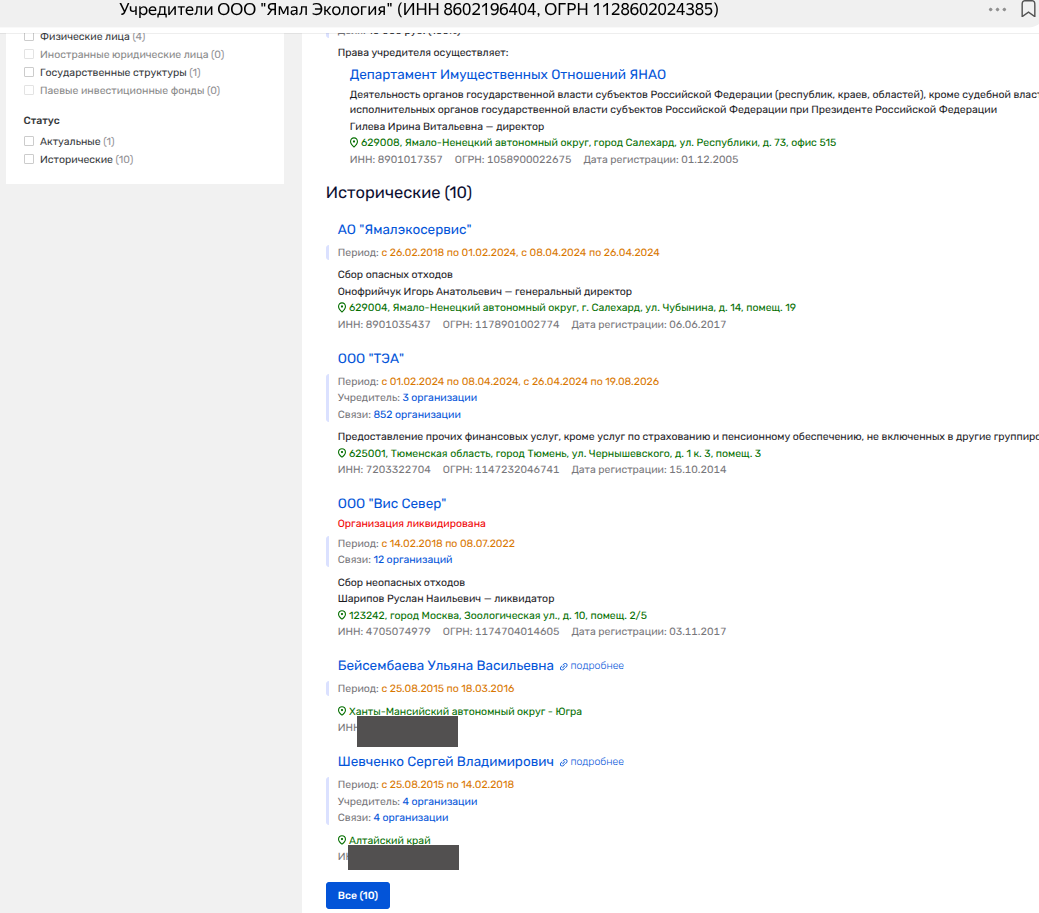Screen dimensions: 1039x913
Task: Enable the Государственные структуры (1) filter
Action: [x=28, y=72]
